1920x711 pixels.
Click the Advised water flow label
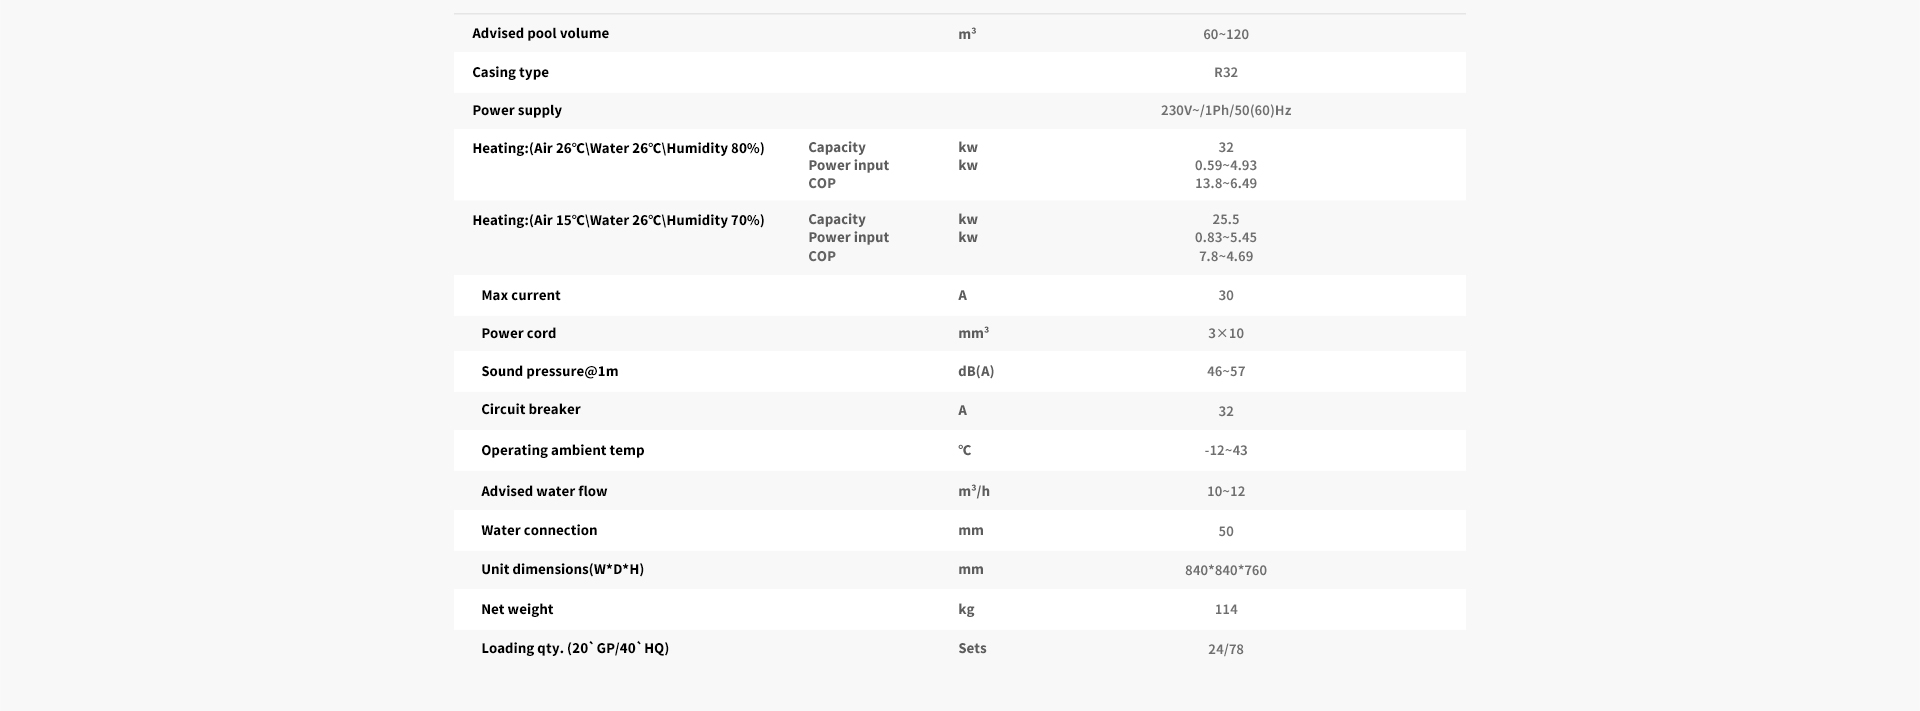(x=544, y=491)
